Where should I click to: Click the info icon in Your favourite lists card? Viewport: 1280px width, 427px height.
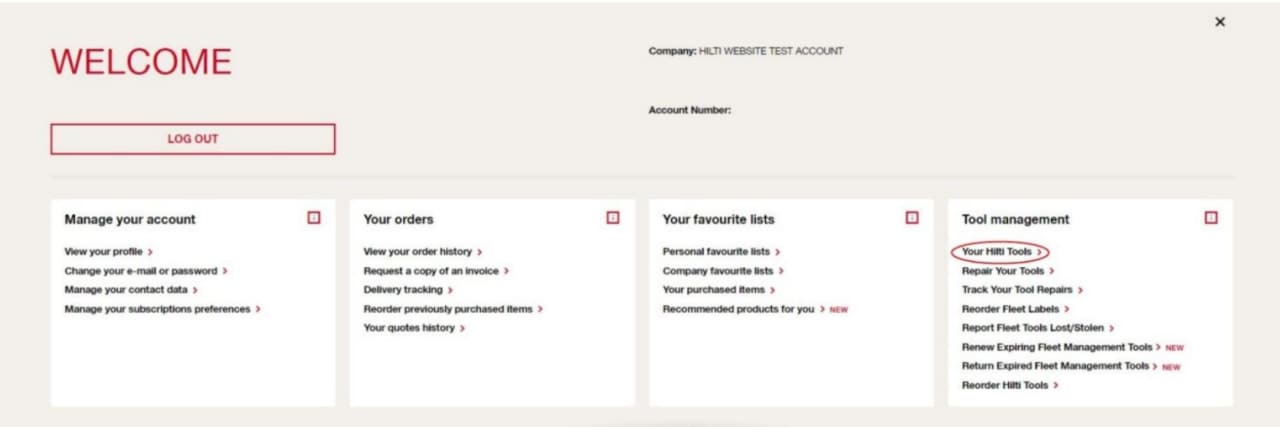pos(912,218)
